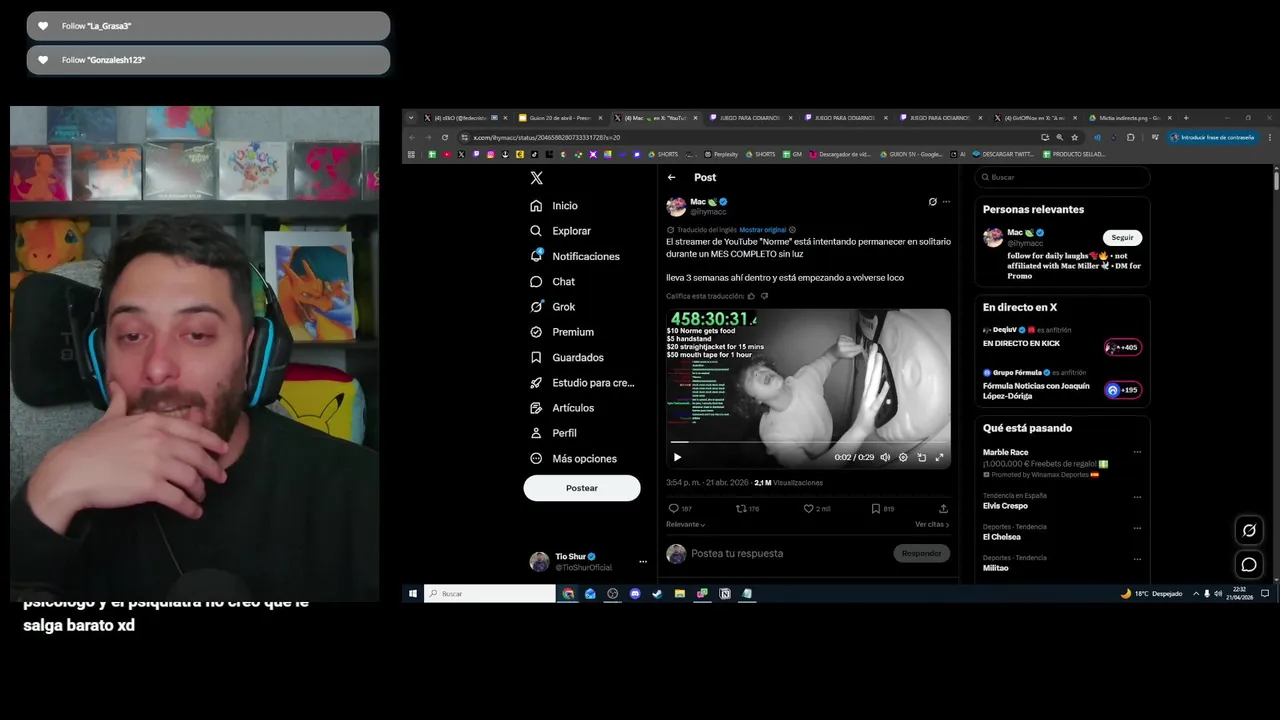Screen dimensions: 1280x720
Task: Switch to GirlOfNox en X tab
Action: click(x=1035, y=118)
